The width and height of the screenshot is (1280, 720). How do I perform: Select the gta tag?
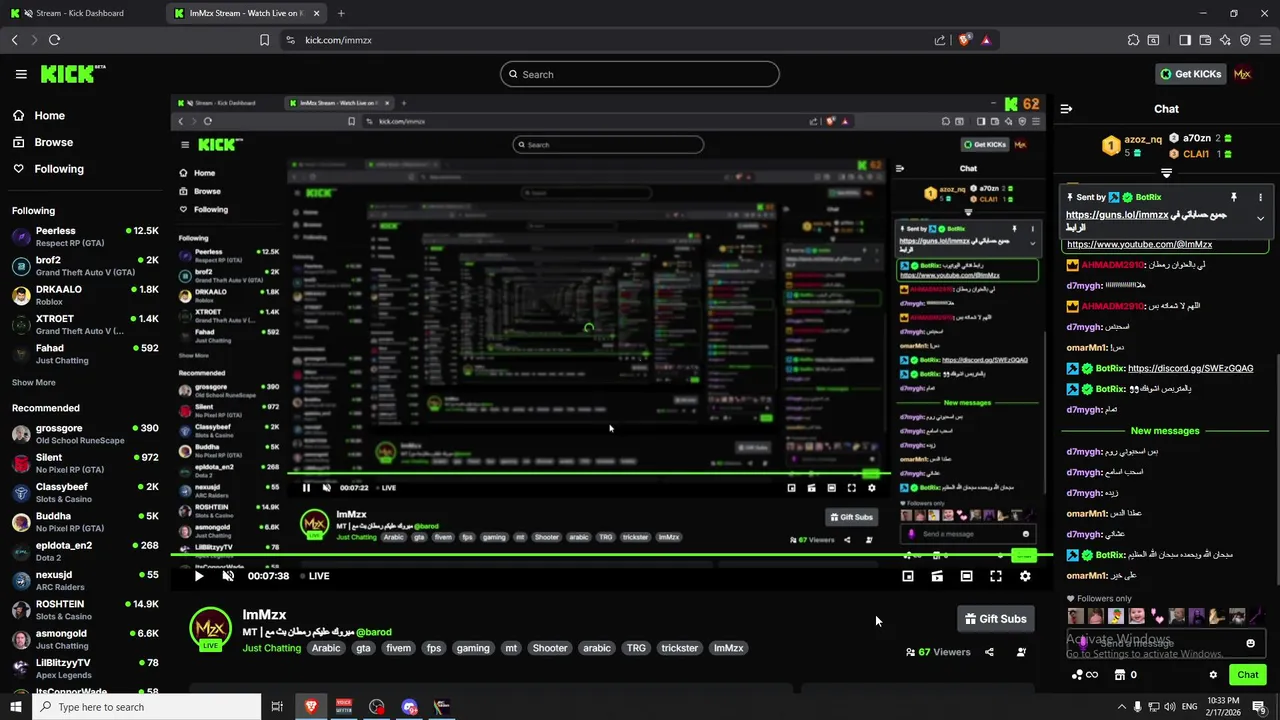pos(363,648)
